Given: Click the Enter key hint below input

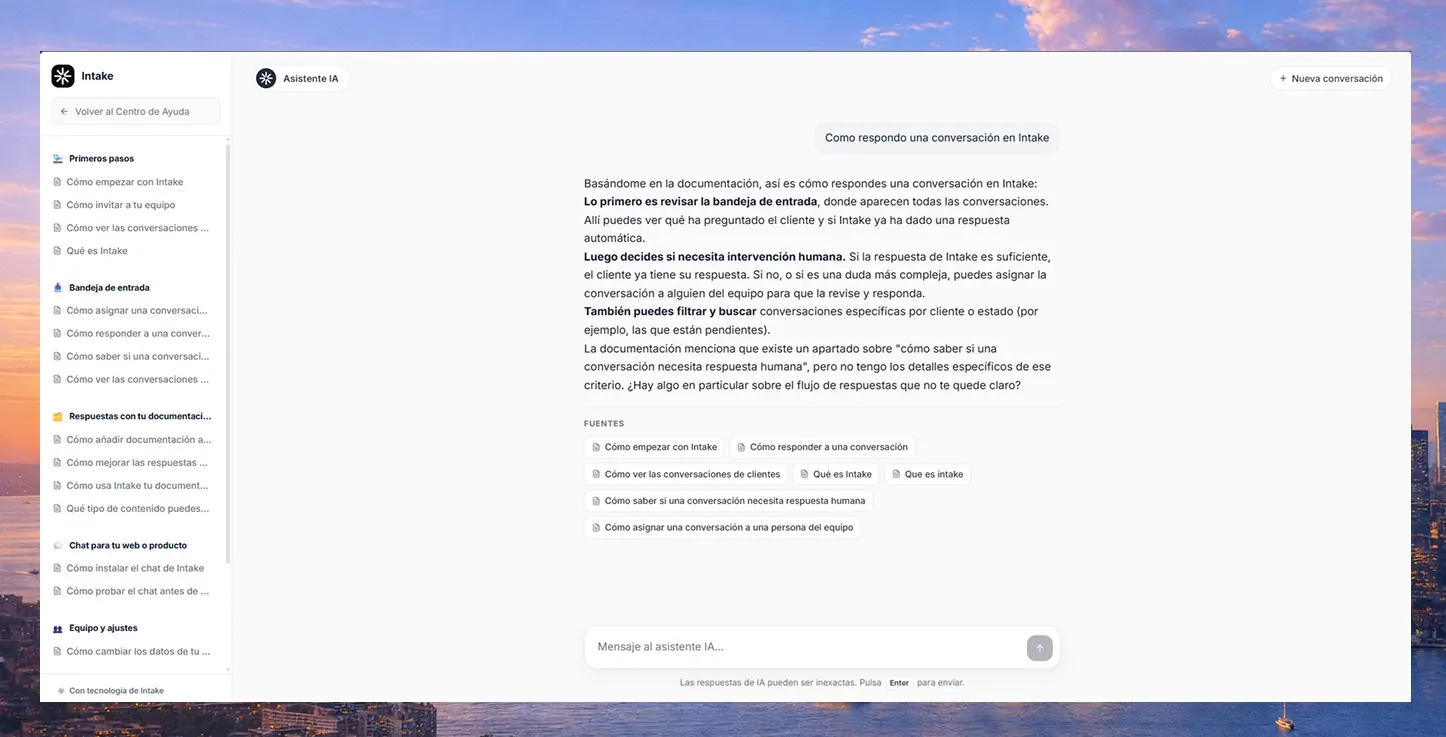Looking at the screenshot, I should click(x=899, y=683).
